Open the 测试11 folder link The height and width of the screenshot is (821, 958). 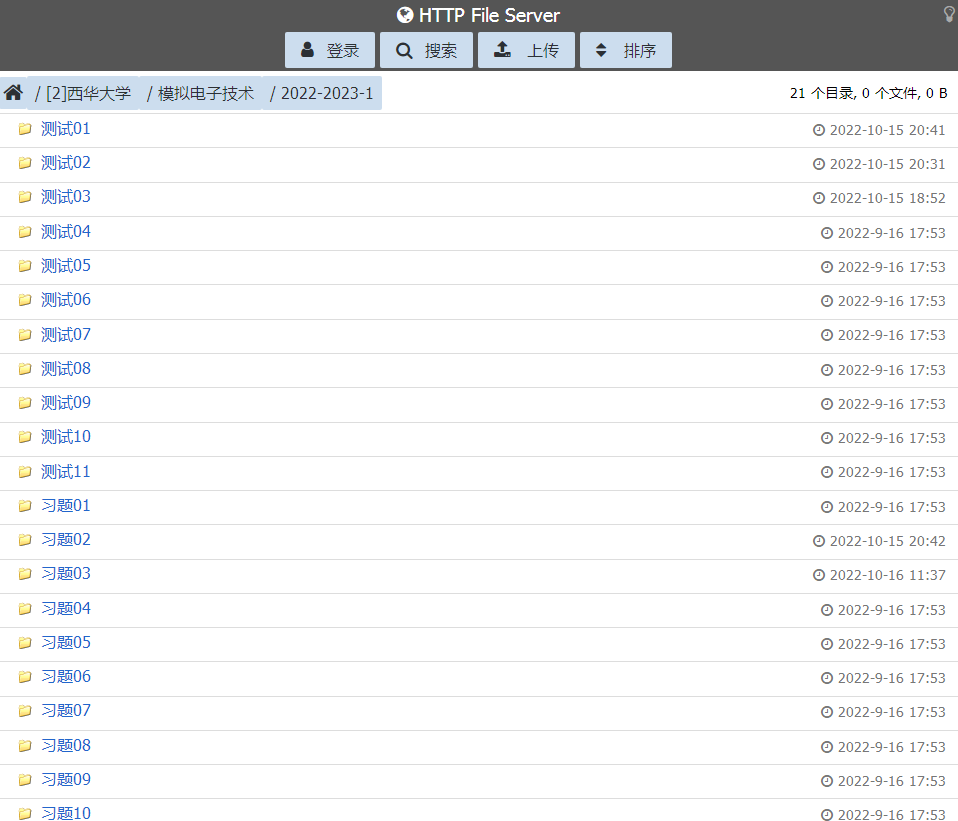tap(65, 472)
